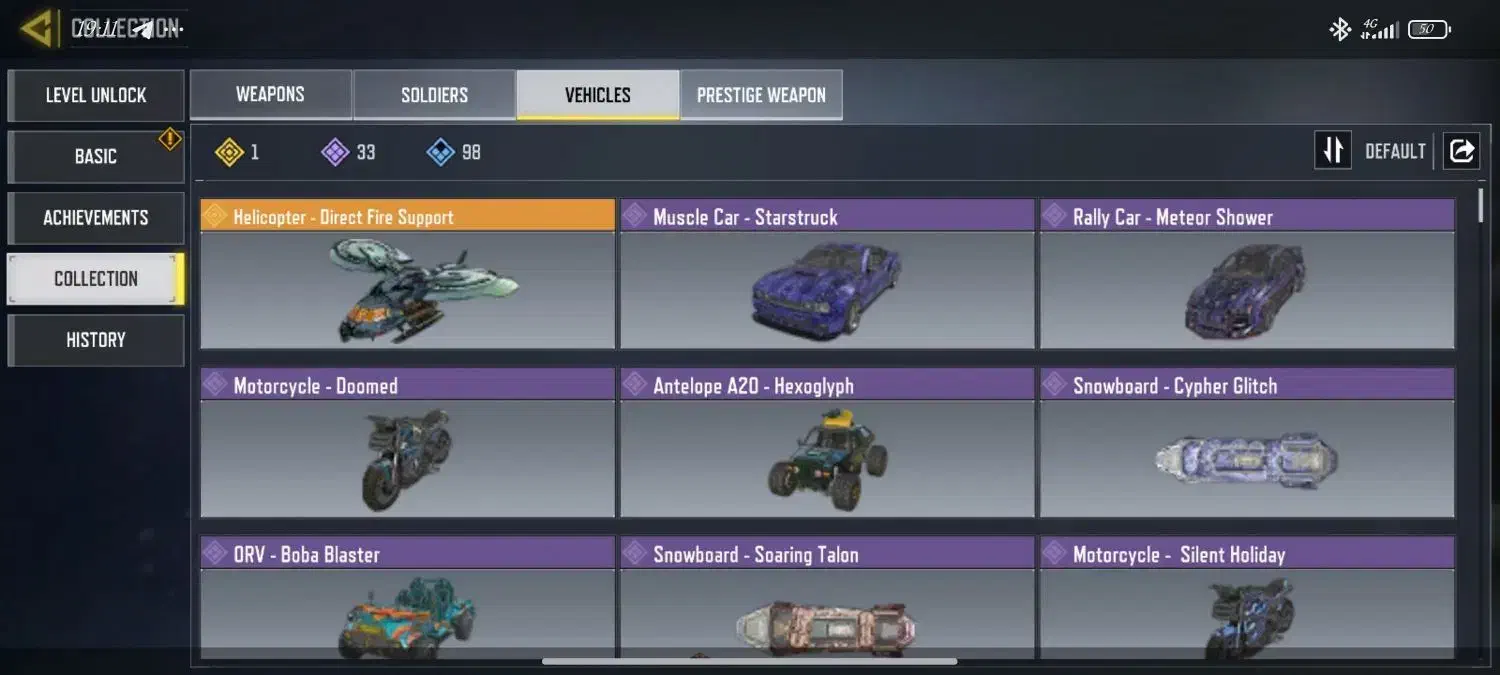This screenshot has height=675, width=1500.
Task: Open the Prestige Weapon tab
Action: coord(761,95)
